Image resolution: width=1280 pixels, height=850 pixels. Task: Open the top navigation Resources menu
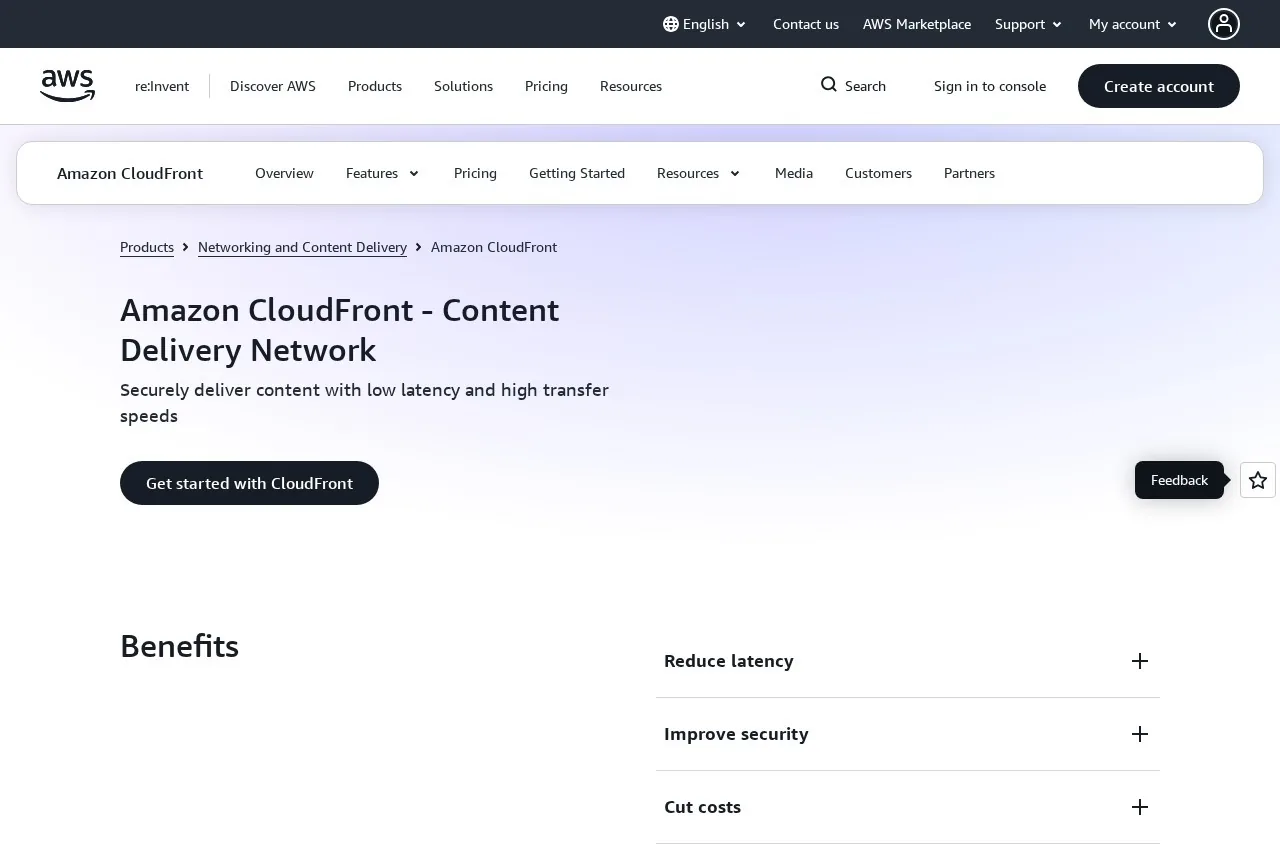pyautogui.click(x=631, y=86)
